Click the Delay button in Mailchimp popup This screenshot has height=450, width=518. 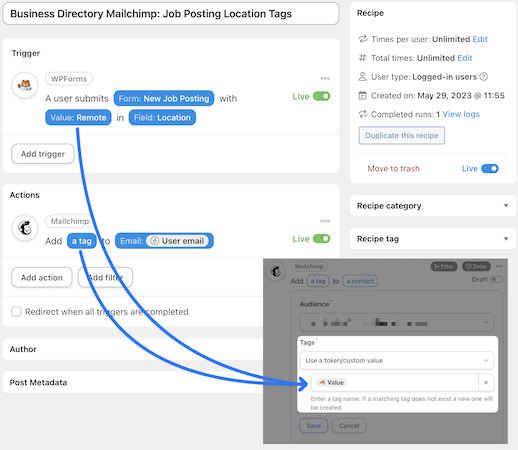click(476, 266)
